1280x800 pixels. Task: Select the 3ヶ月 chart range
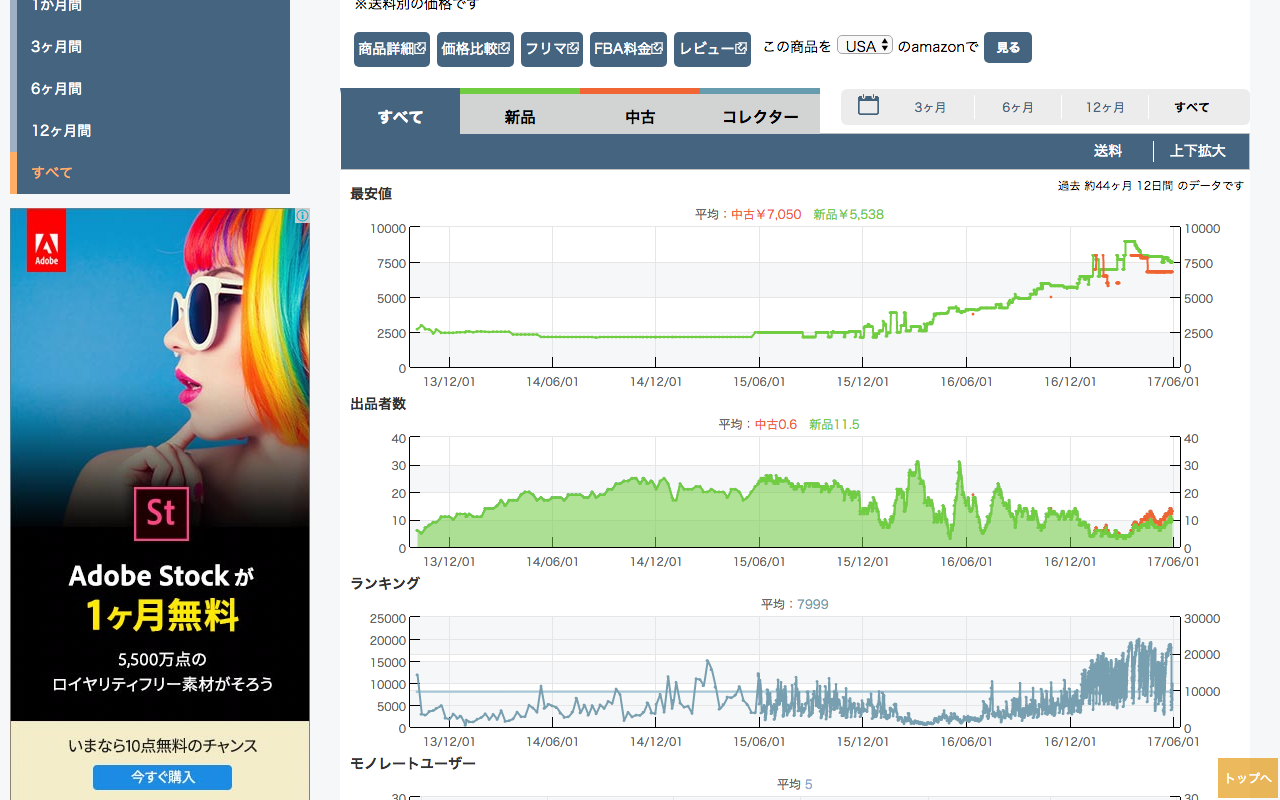pos(930,107)
